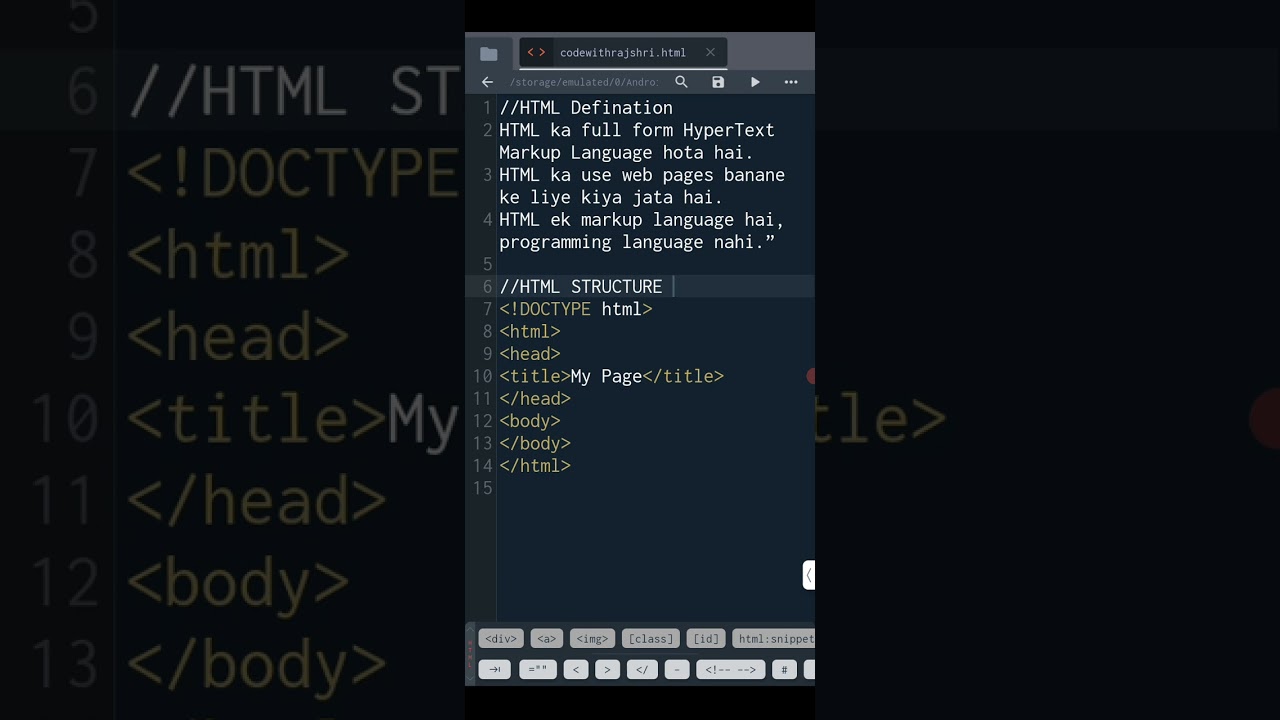Screen dimensions: 1280x720
Task: Click the opening <body> tag line
Action: click(530, 421)
